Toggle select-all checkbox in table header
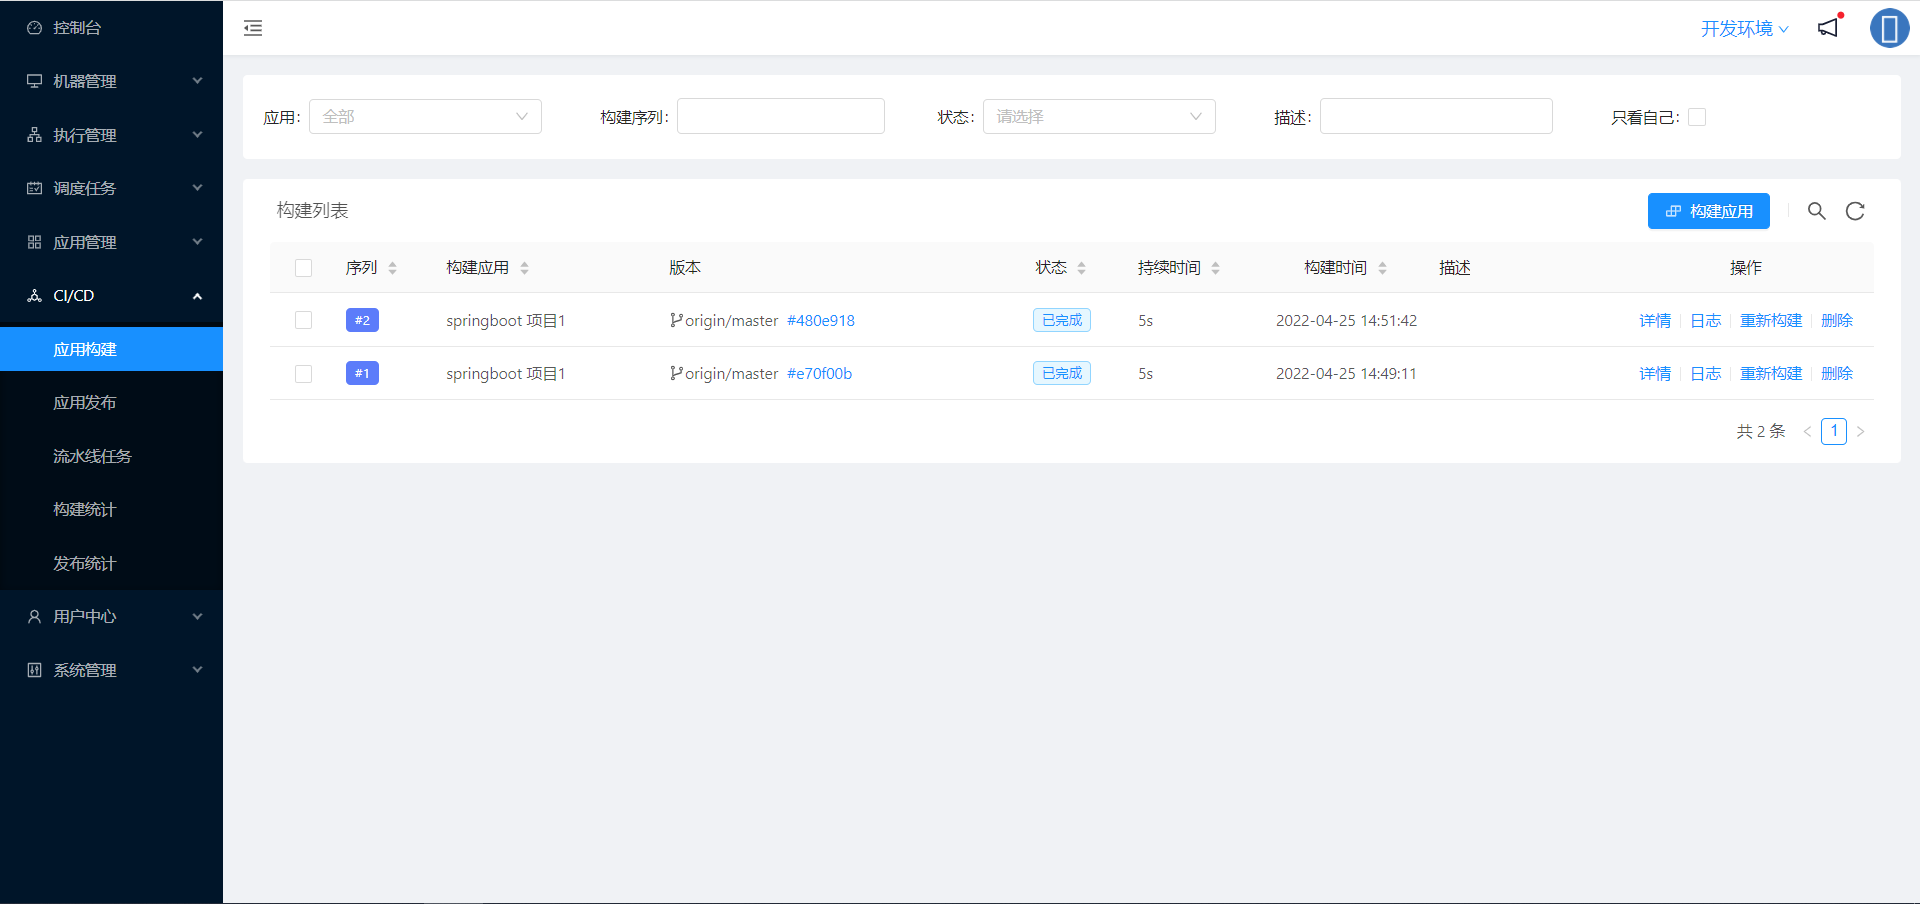Screen dimensions: 1920x904 304,268
